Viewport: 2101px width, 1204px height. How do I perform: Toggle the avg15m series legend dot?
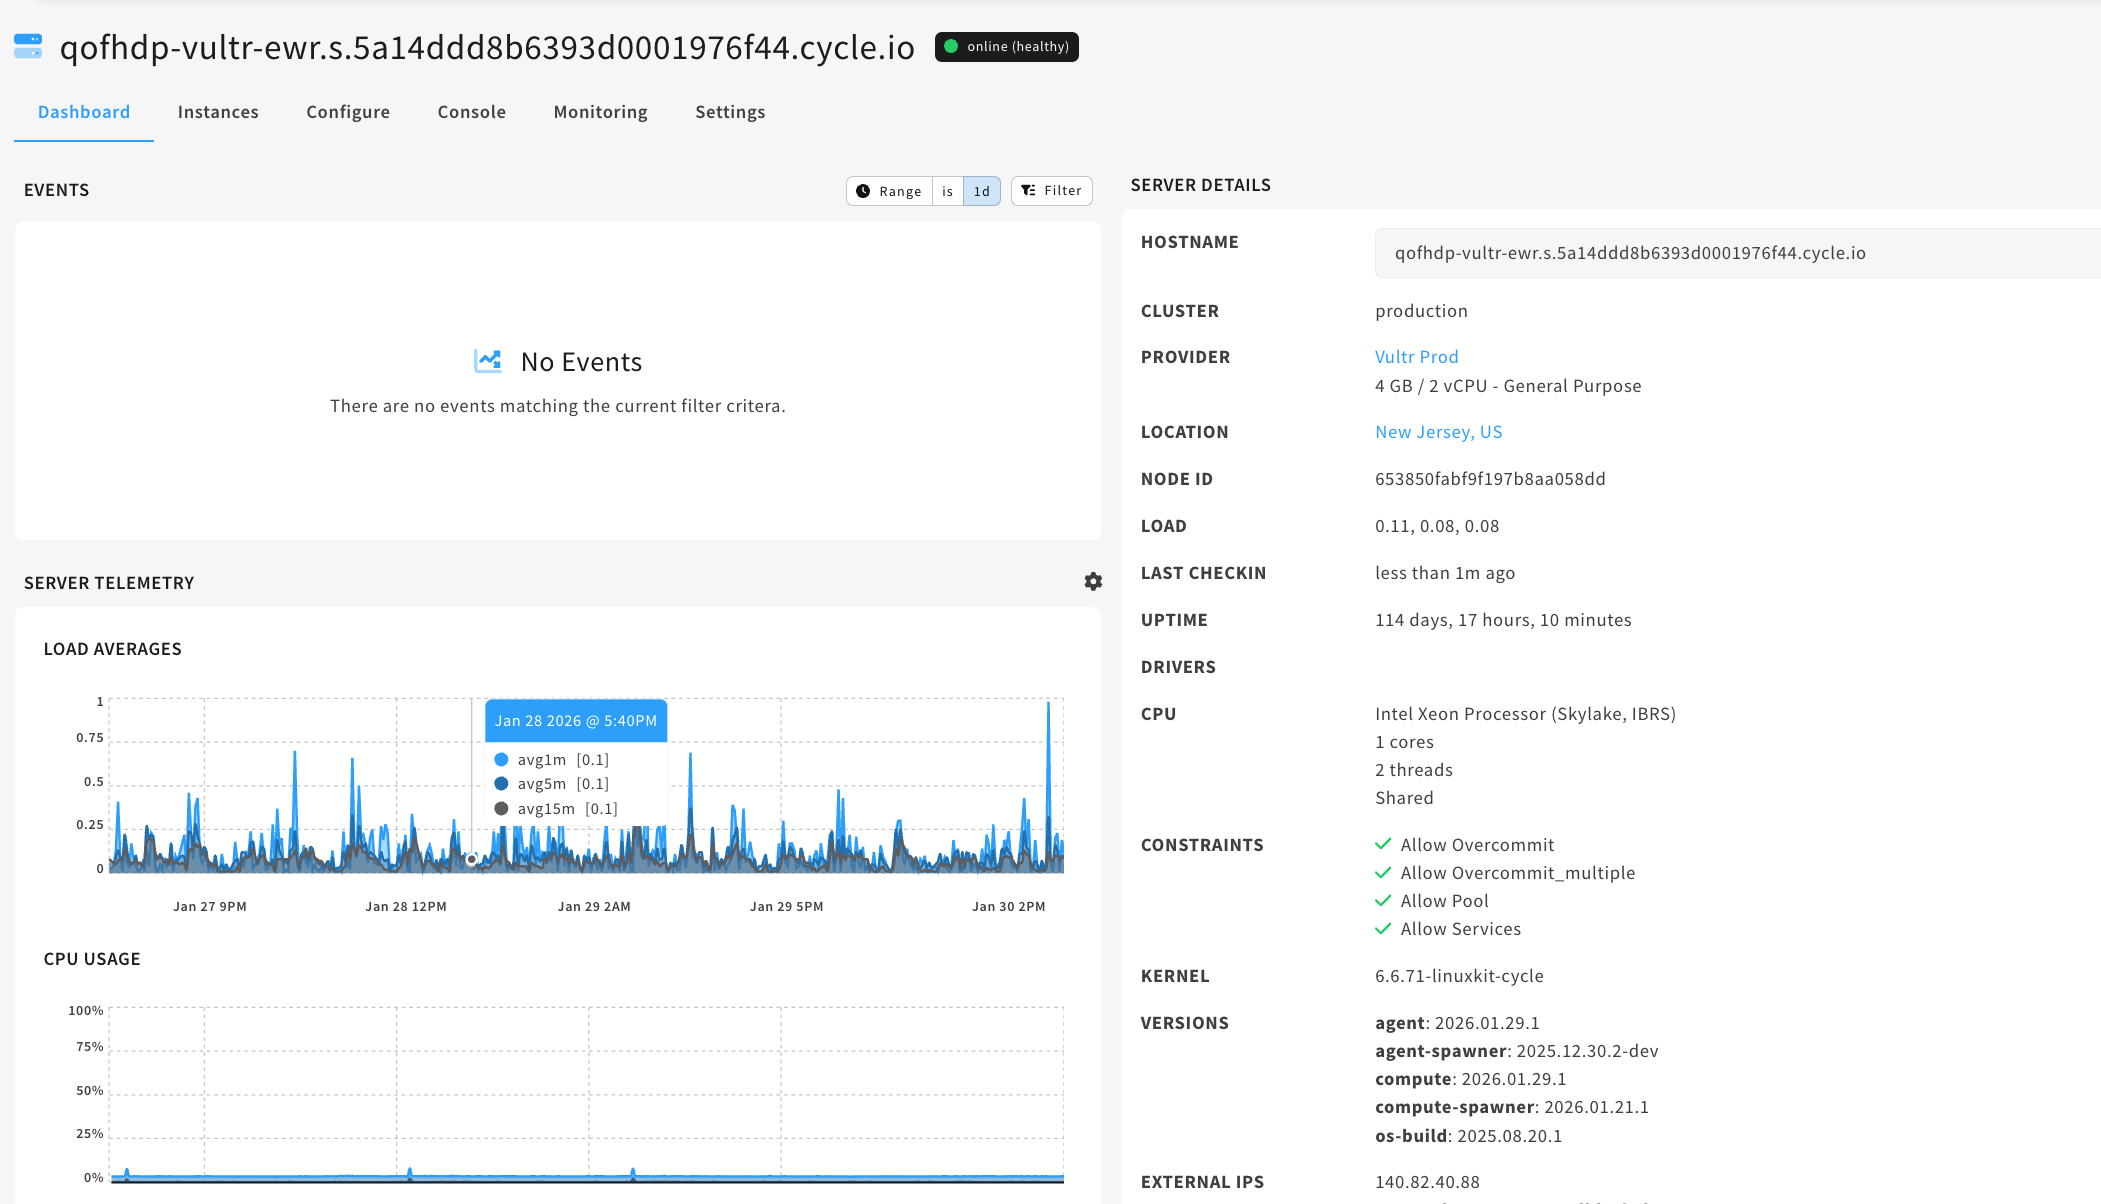point(502,809)
